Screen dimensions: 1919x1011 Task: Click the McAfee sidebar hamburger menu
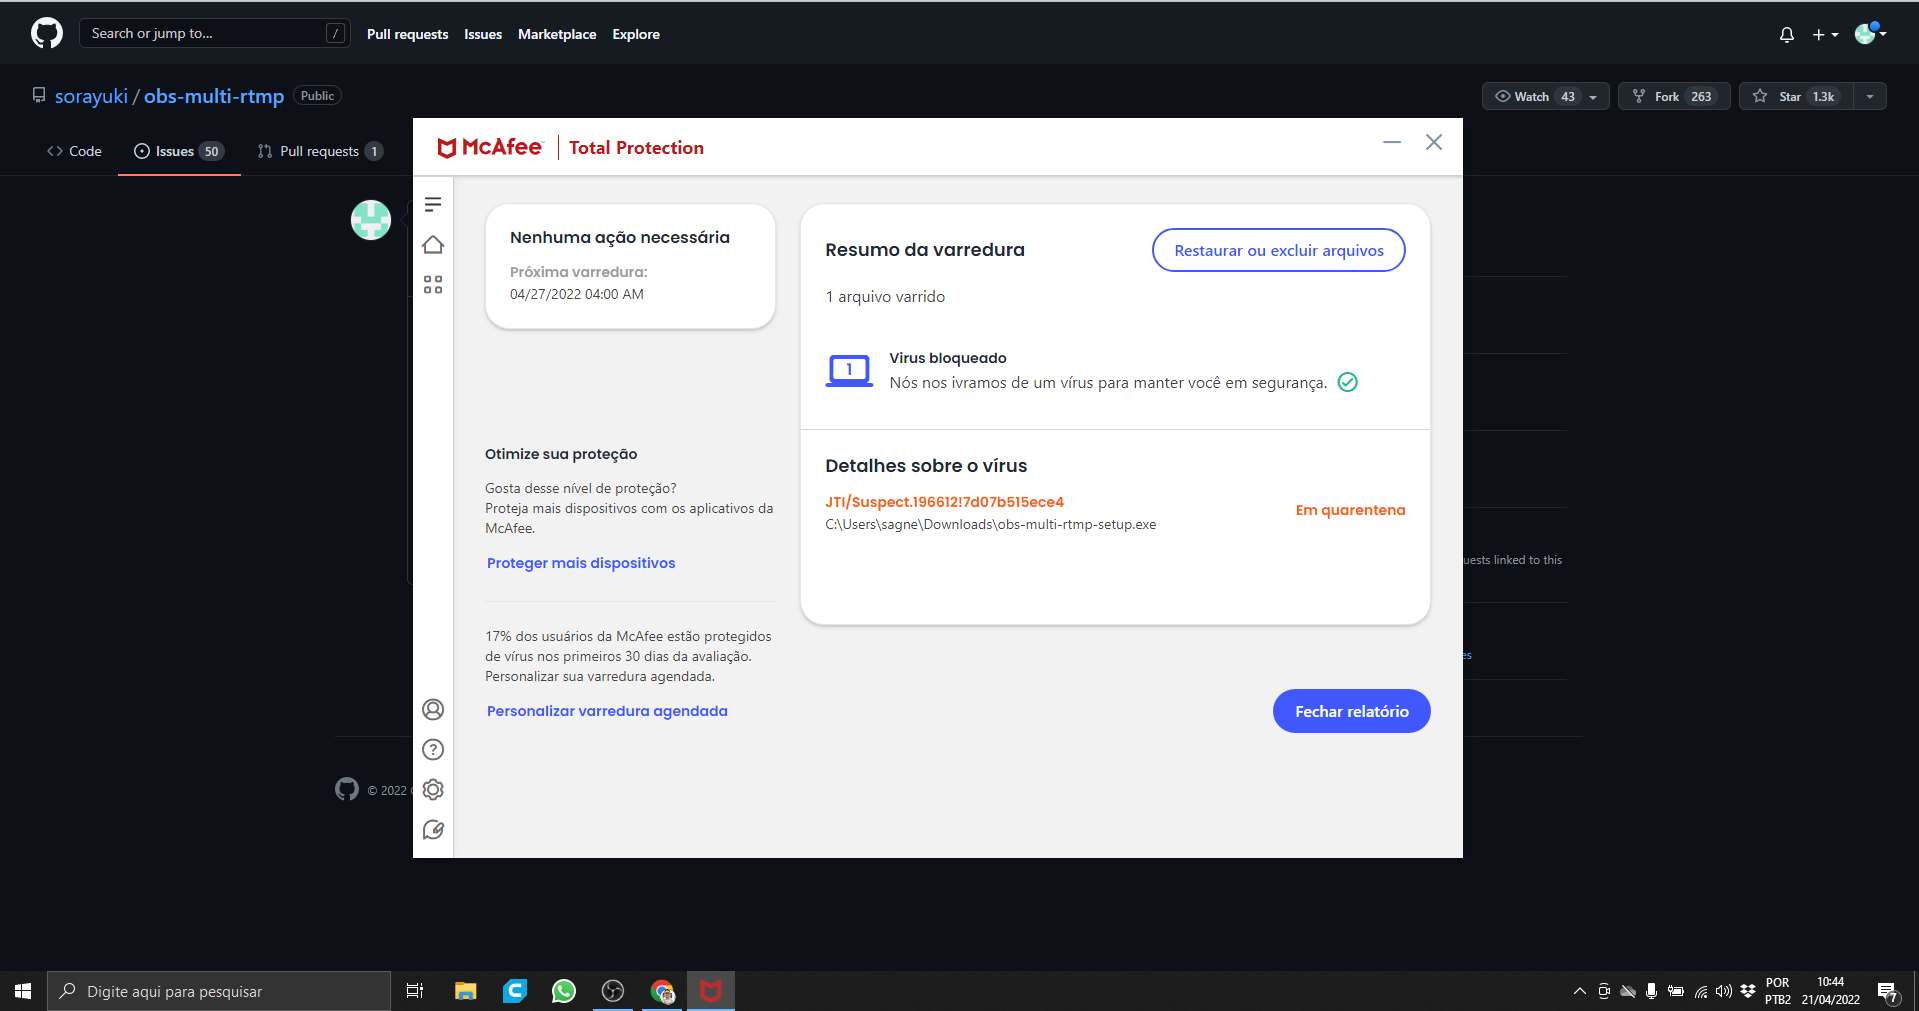433,204
